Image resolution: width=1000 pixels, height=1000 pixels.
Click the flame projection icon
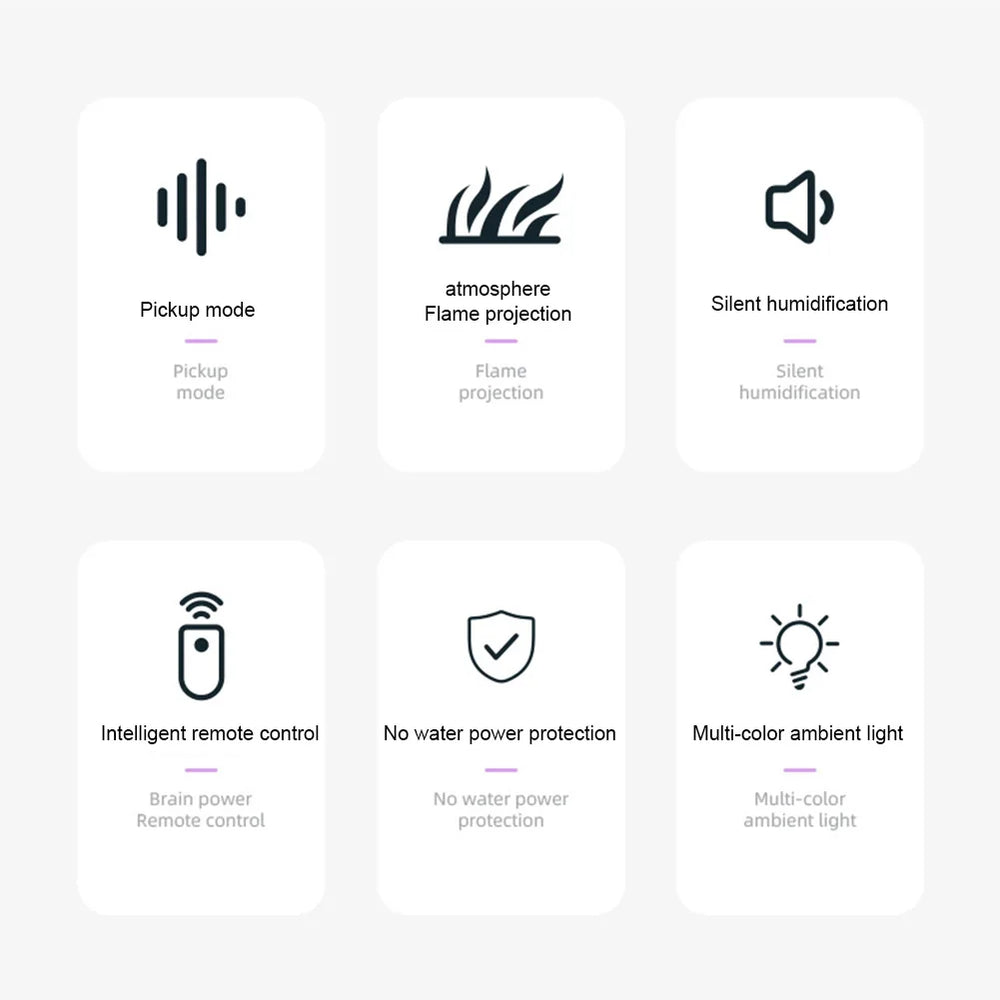pos(501,206)
